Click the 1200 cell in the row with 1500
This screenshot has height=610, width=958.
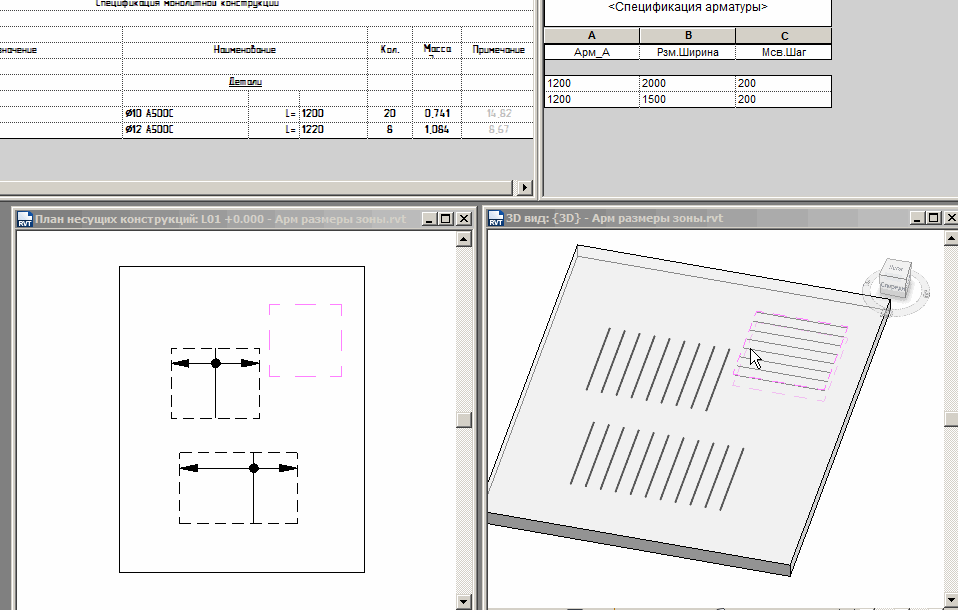(x=591, y=99)
